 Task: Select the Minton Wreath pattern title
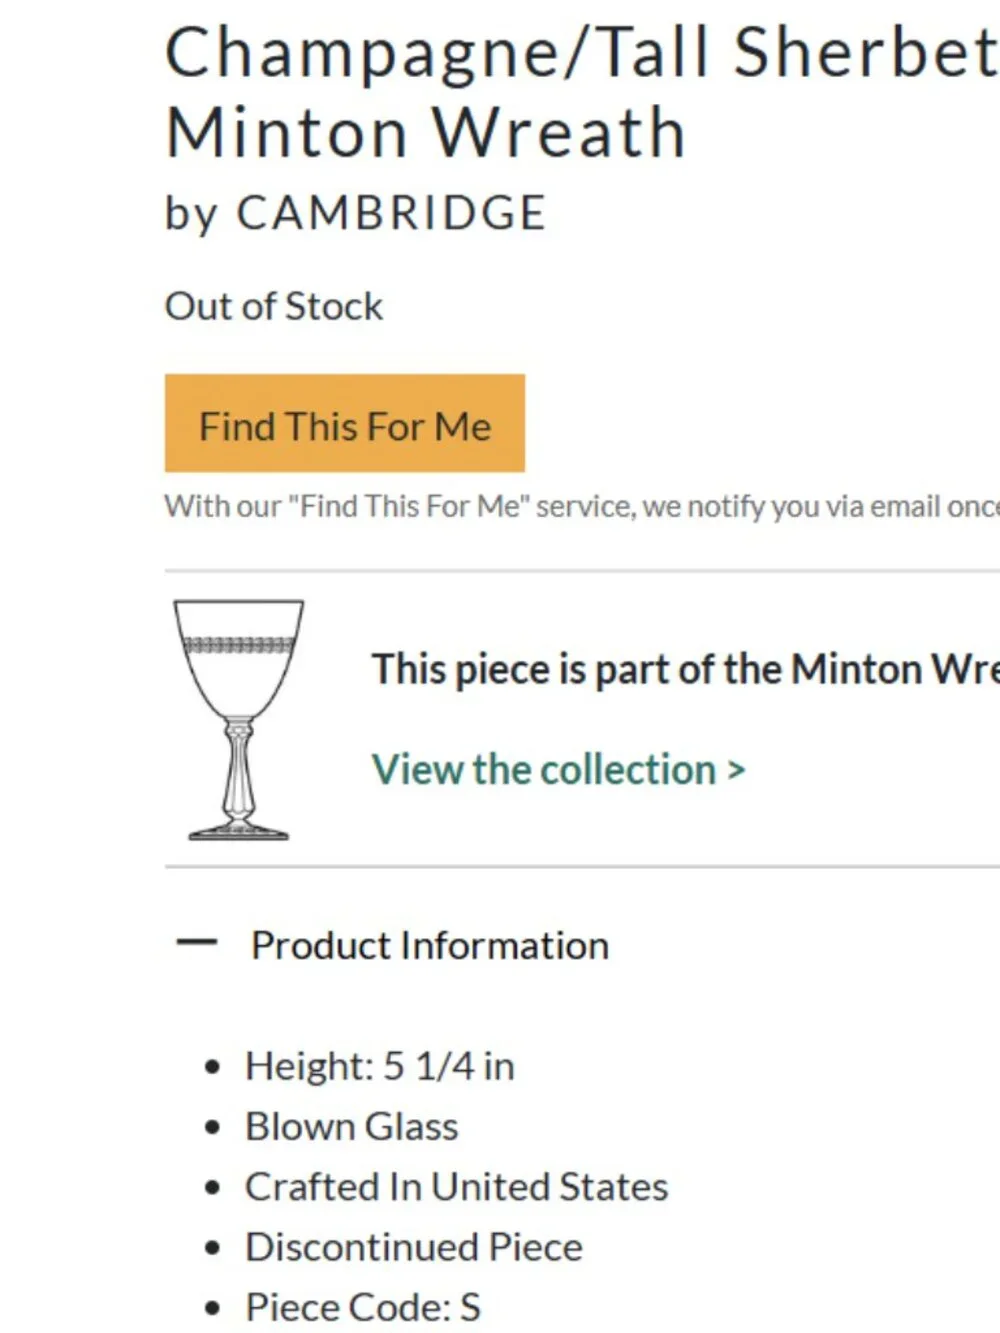point(425,132)
